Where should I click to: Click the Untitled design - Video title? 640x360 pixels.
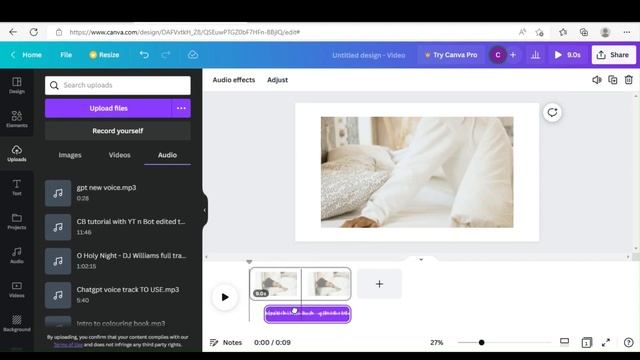tap(369, 55)
